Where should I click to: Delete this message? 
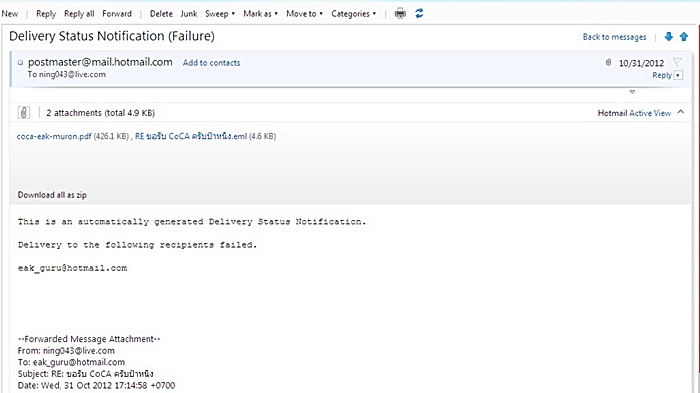click(161, 14)
